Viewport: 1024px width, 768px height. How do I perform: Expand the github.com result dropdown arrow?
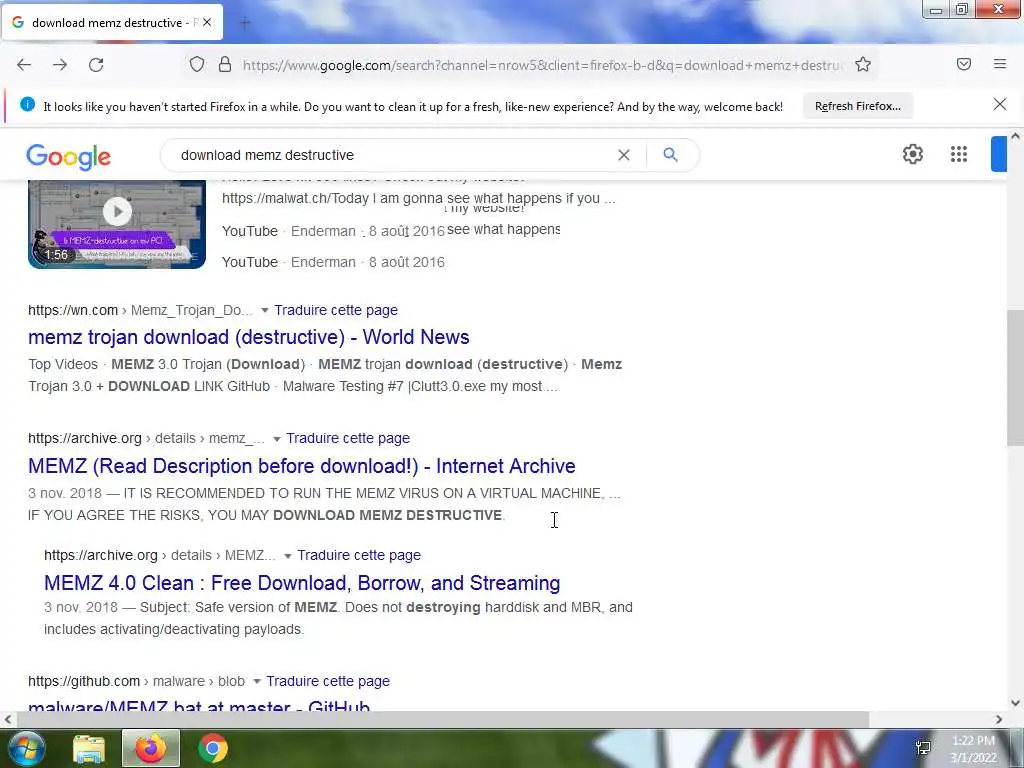coord(257,682)
